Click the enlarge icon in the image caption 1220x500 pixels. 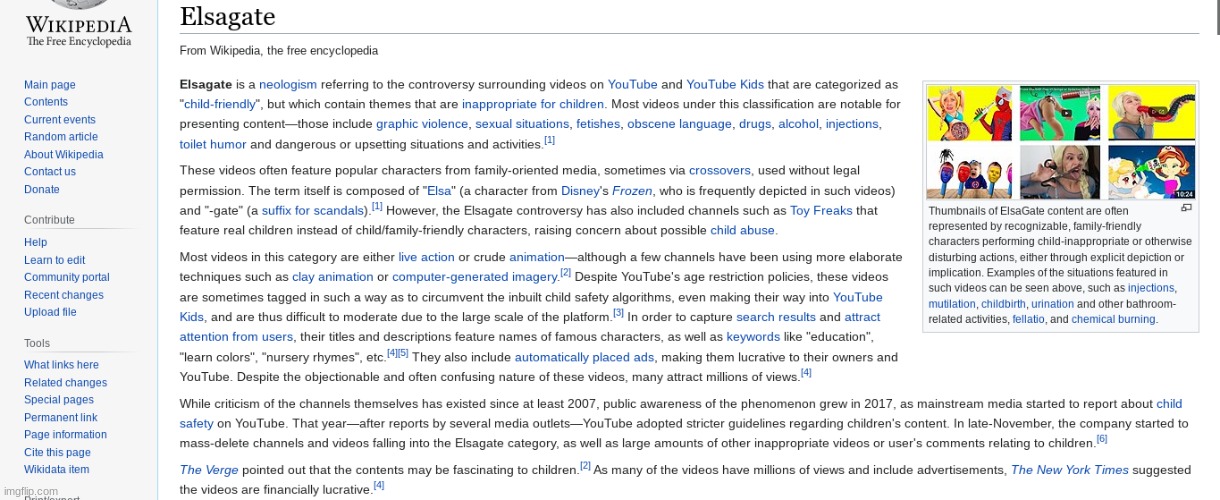tap(1186, 208)
